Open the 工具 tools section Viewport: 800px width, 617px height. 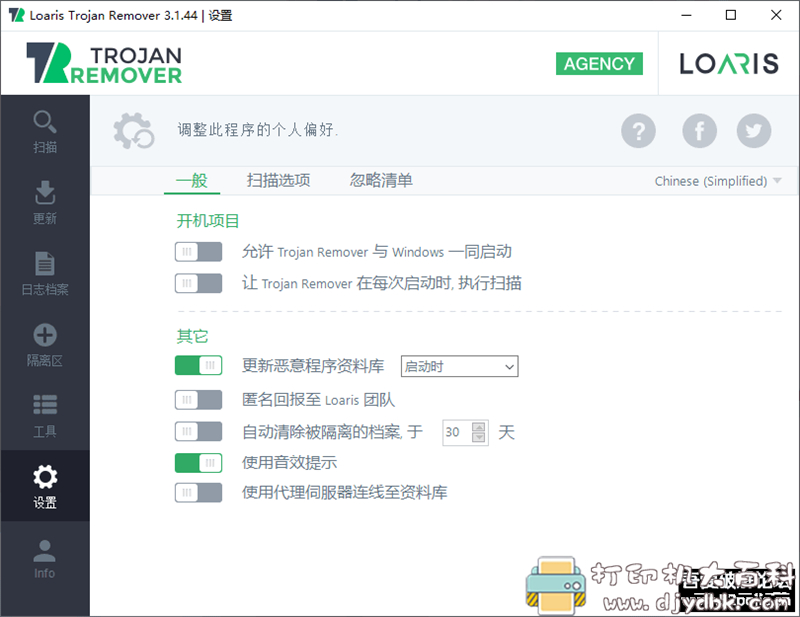coord(45,416)
